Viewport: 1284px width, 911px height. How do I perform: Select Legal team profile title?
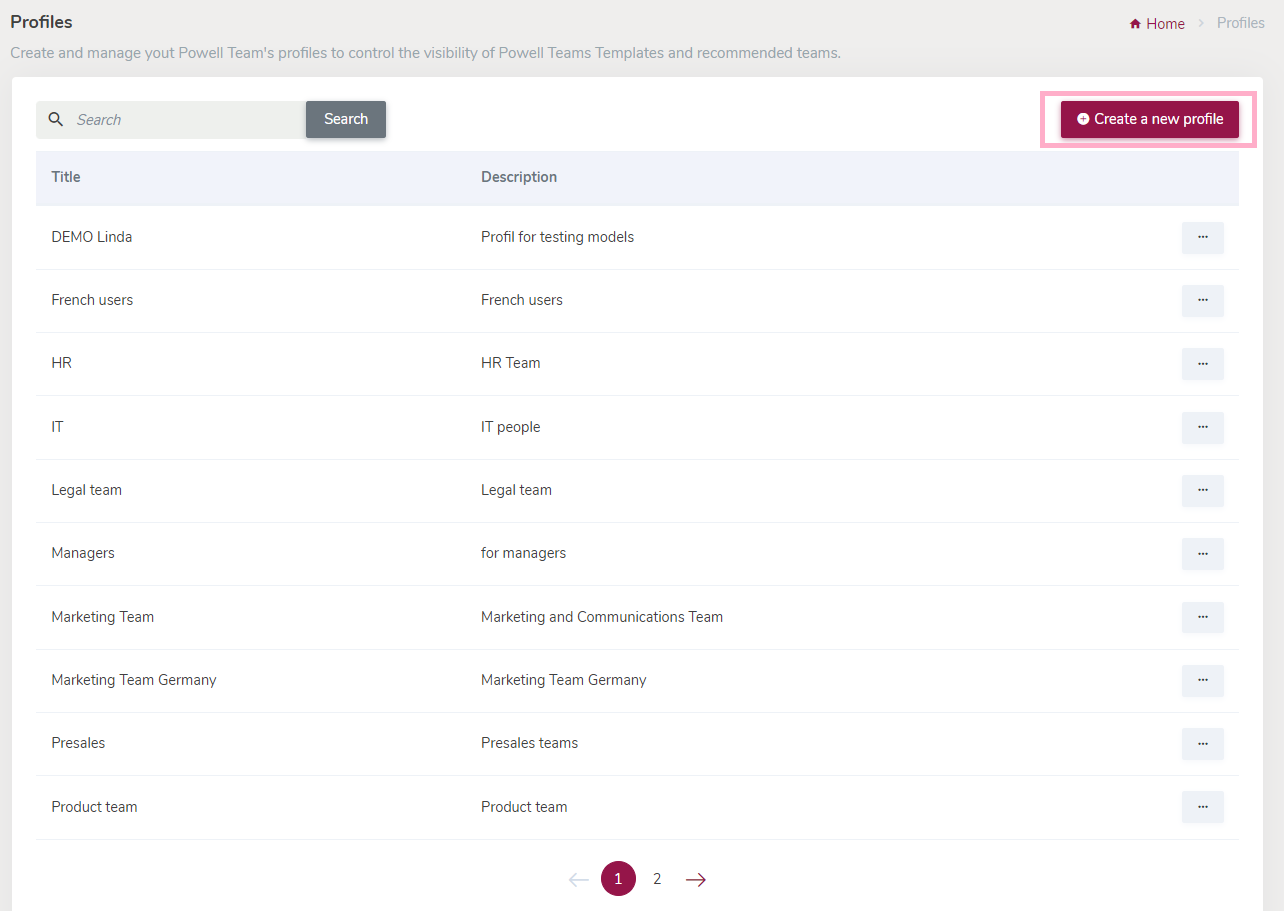[87, 490]
